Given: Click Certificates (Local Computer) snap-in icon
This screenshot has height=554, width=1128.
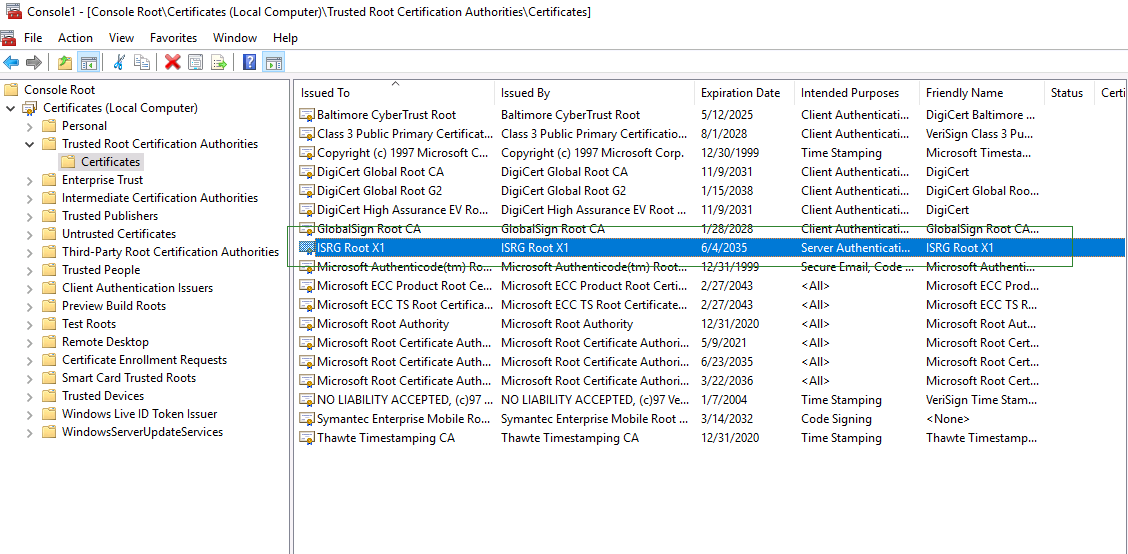Looking at the screenshot, I should [x=30, y=108].
